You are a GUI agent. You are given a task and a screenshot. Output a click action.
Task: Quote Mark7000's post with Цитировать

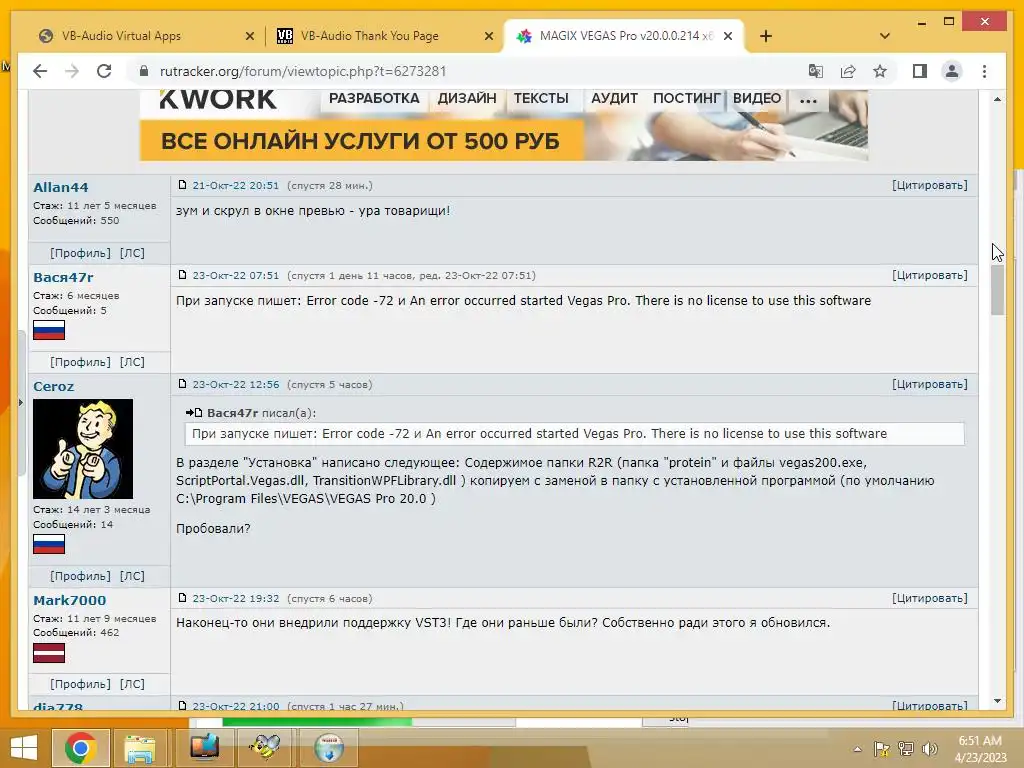[930, 598]
